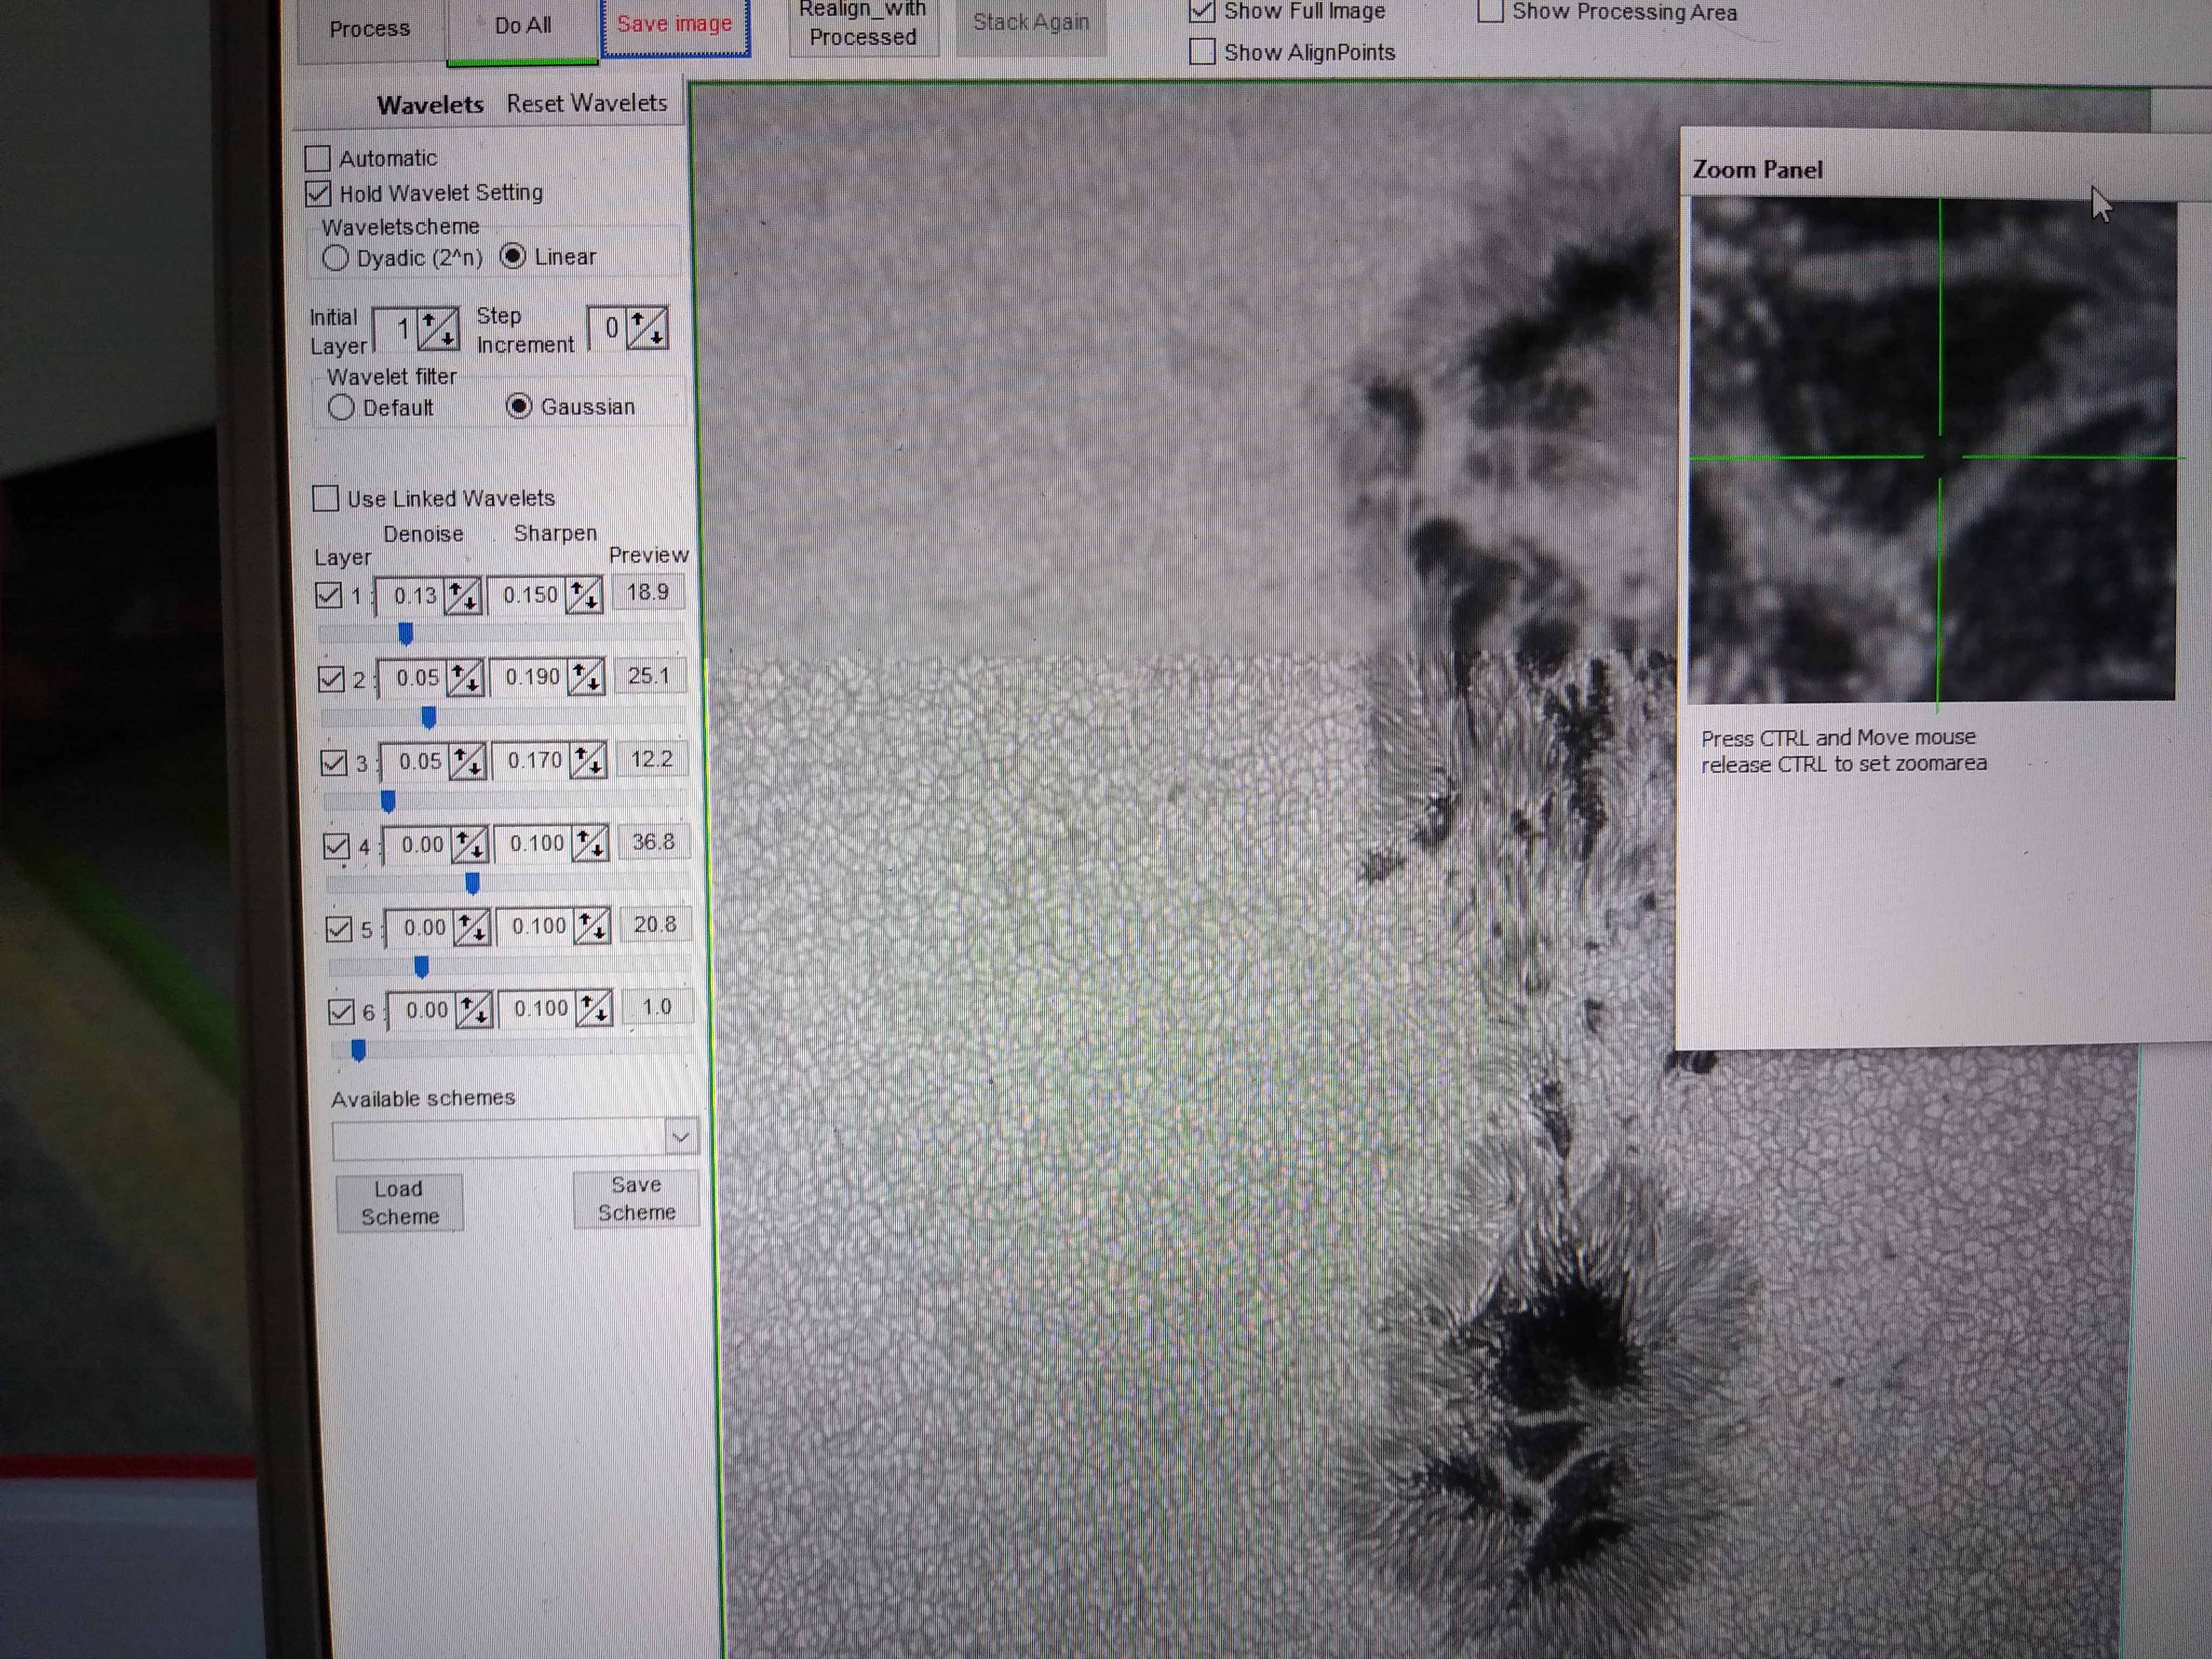Enable Use Linked Wavelets checkbox
Image resolution: width=2212 pixels, height=1659 pixels.
tap(326, 498)
